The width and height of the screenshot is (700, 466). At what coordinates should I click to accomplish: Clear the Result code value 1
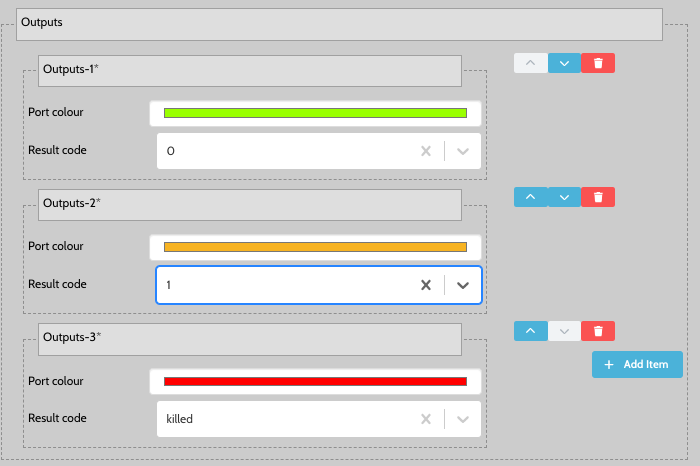click(425, 285)
